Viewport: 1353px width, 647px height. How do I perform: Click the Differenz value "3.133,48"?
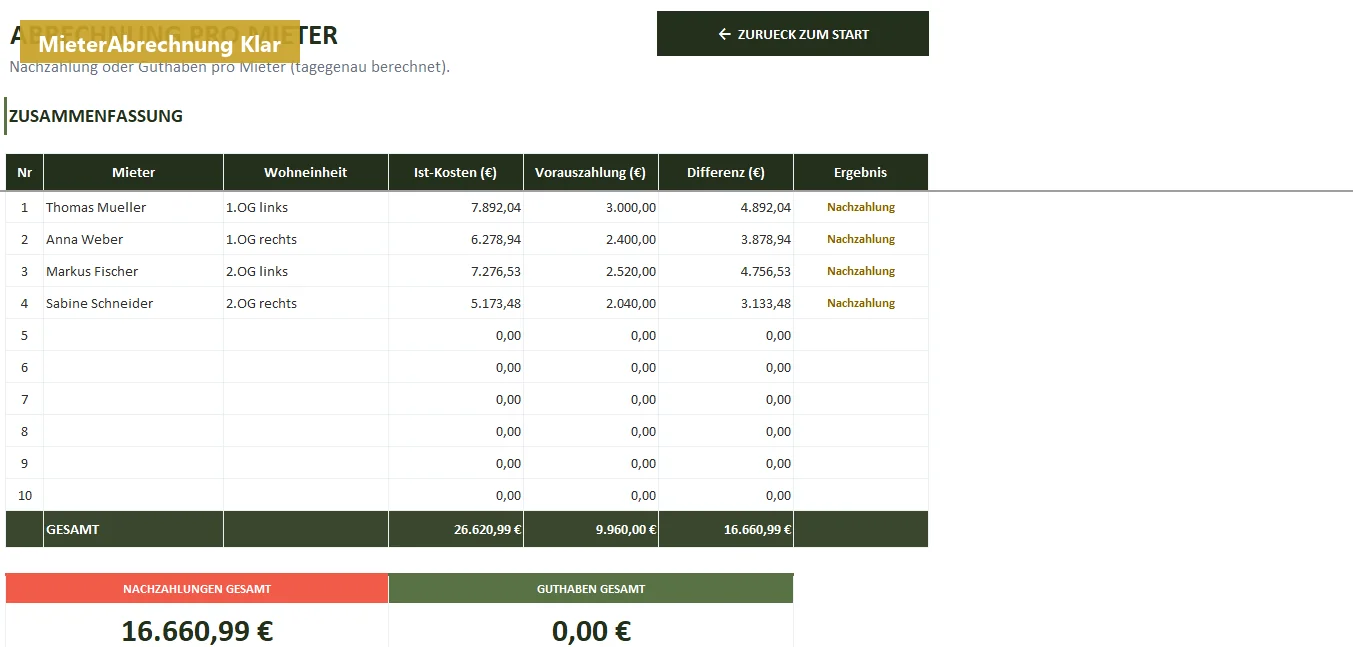(726, 303)
